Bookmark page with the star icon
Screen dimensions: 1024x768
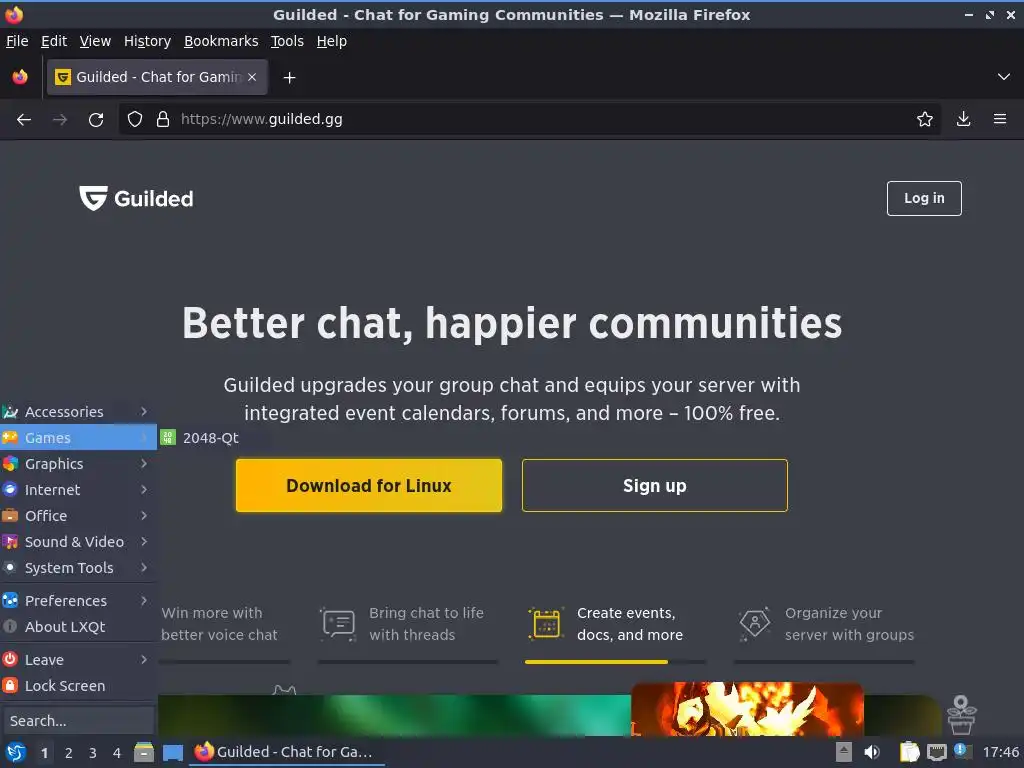coord(924,120)
